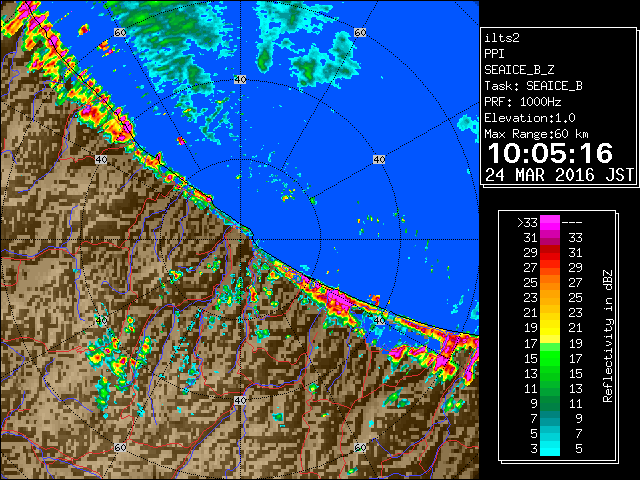
Task: Select the bright green legend band near 15-17
Action: 550,358
